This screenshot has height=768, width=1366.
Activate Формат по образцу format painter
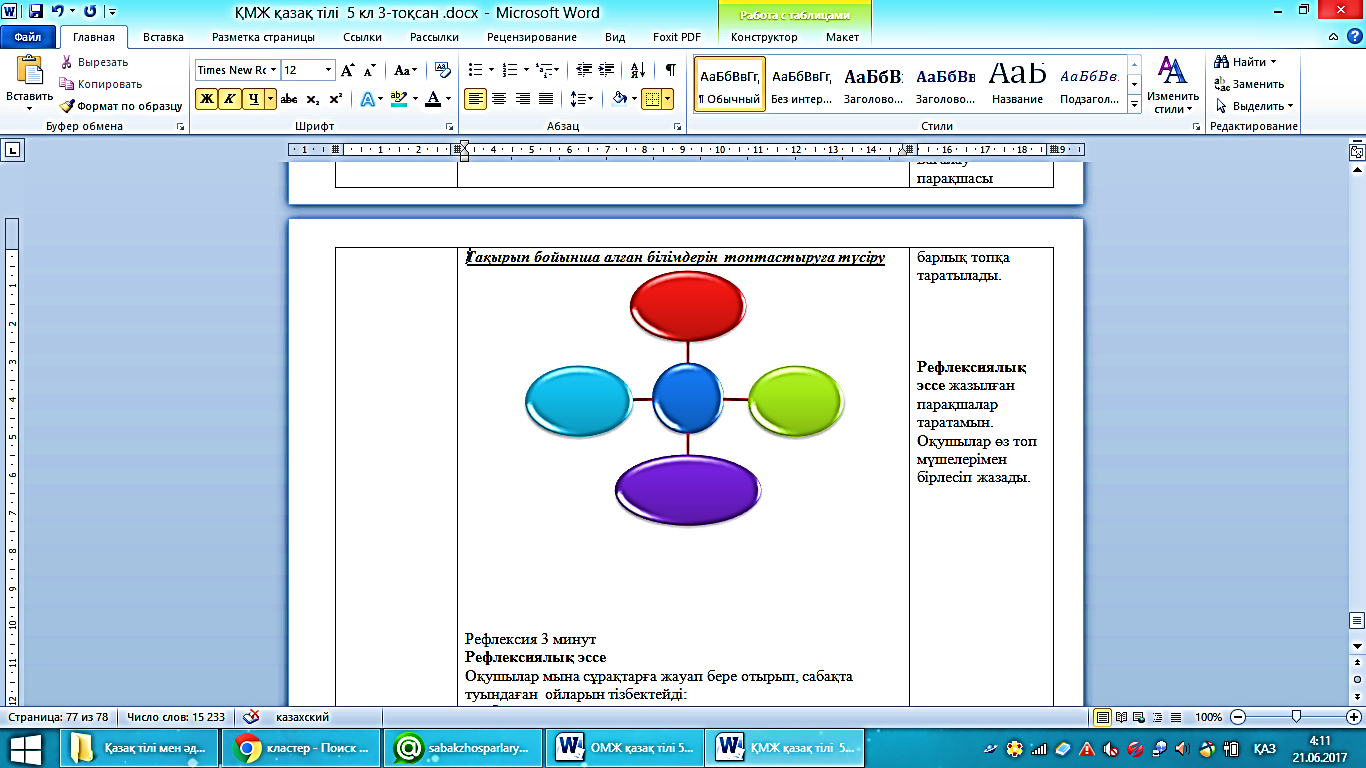(x=121, y=106)
